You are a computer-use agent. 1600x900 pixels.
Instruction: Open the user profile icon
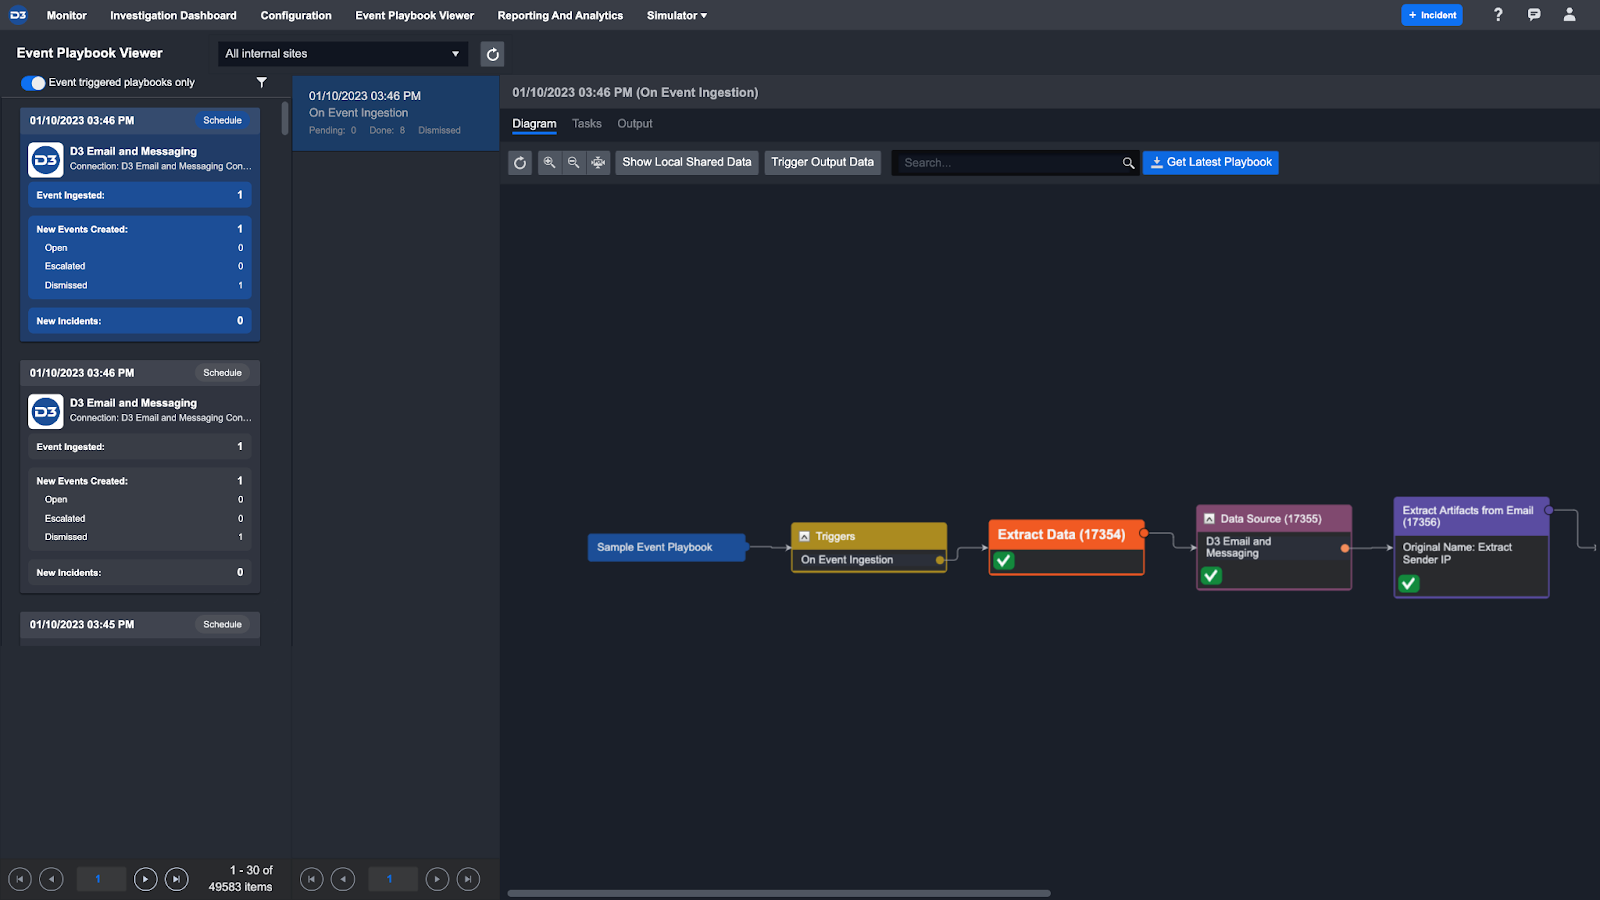click(1569, 15)
